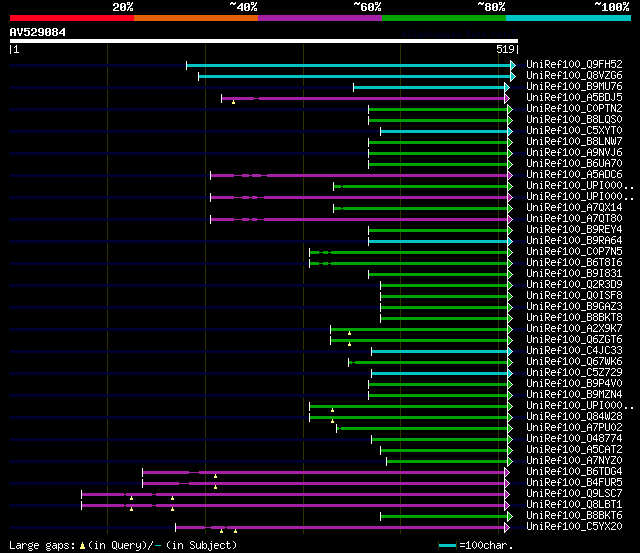Click the purple arrowhead ending the A5BDJ5 alignment
The image size is (640, 553).
pyautogui.click(x=507, y=98)
